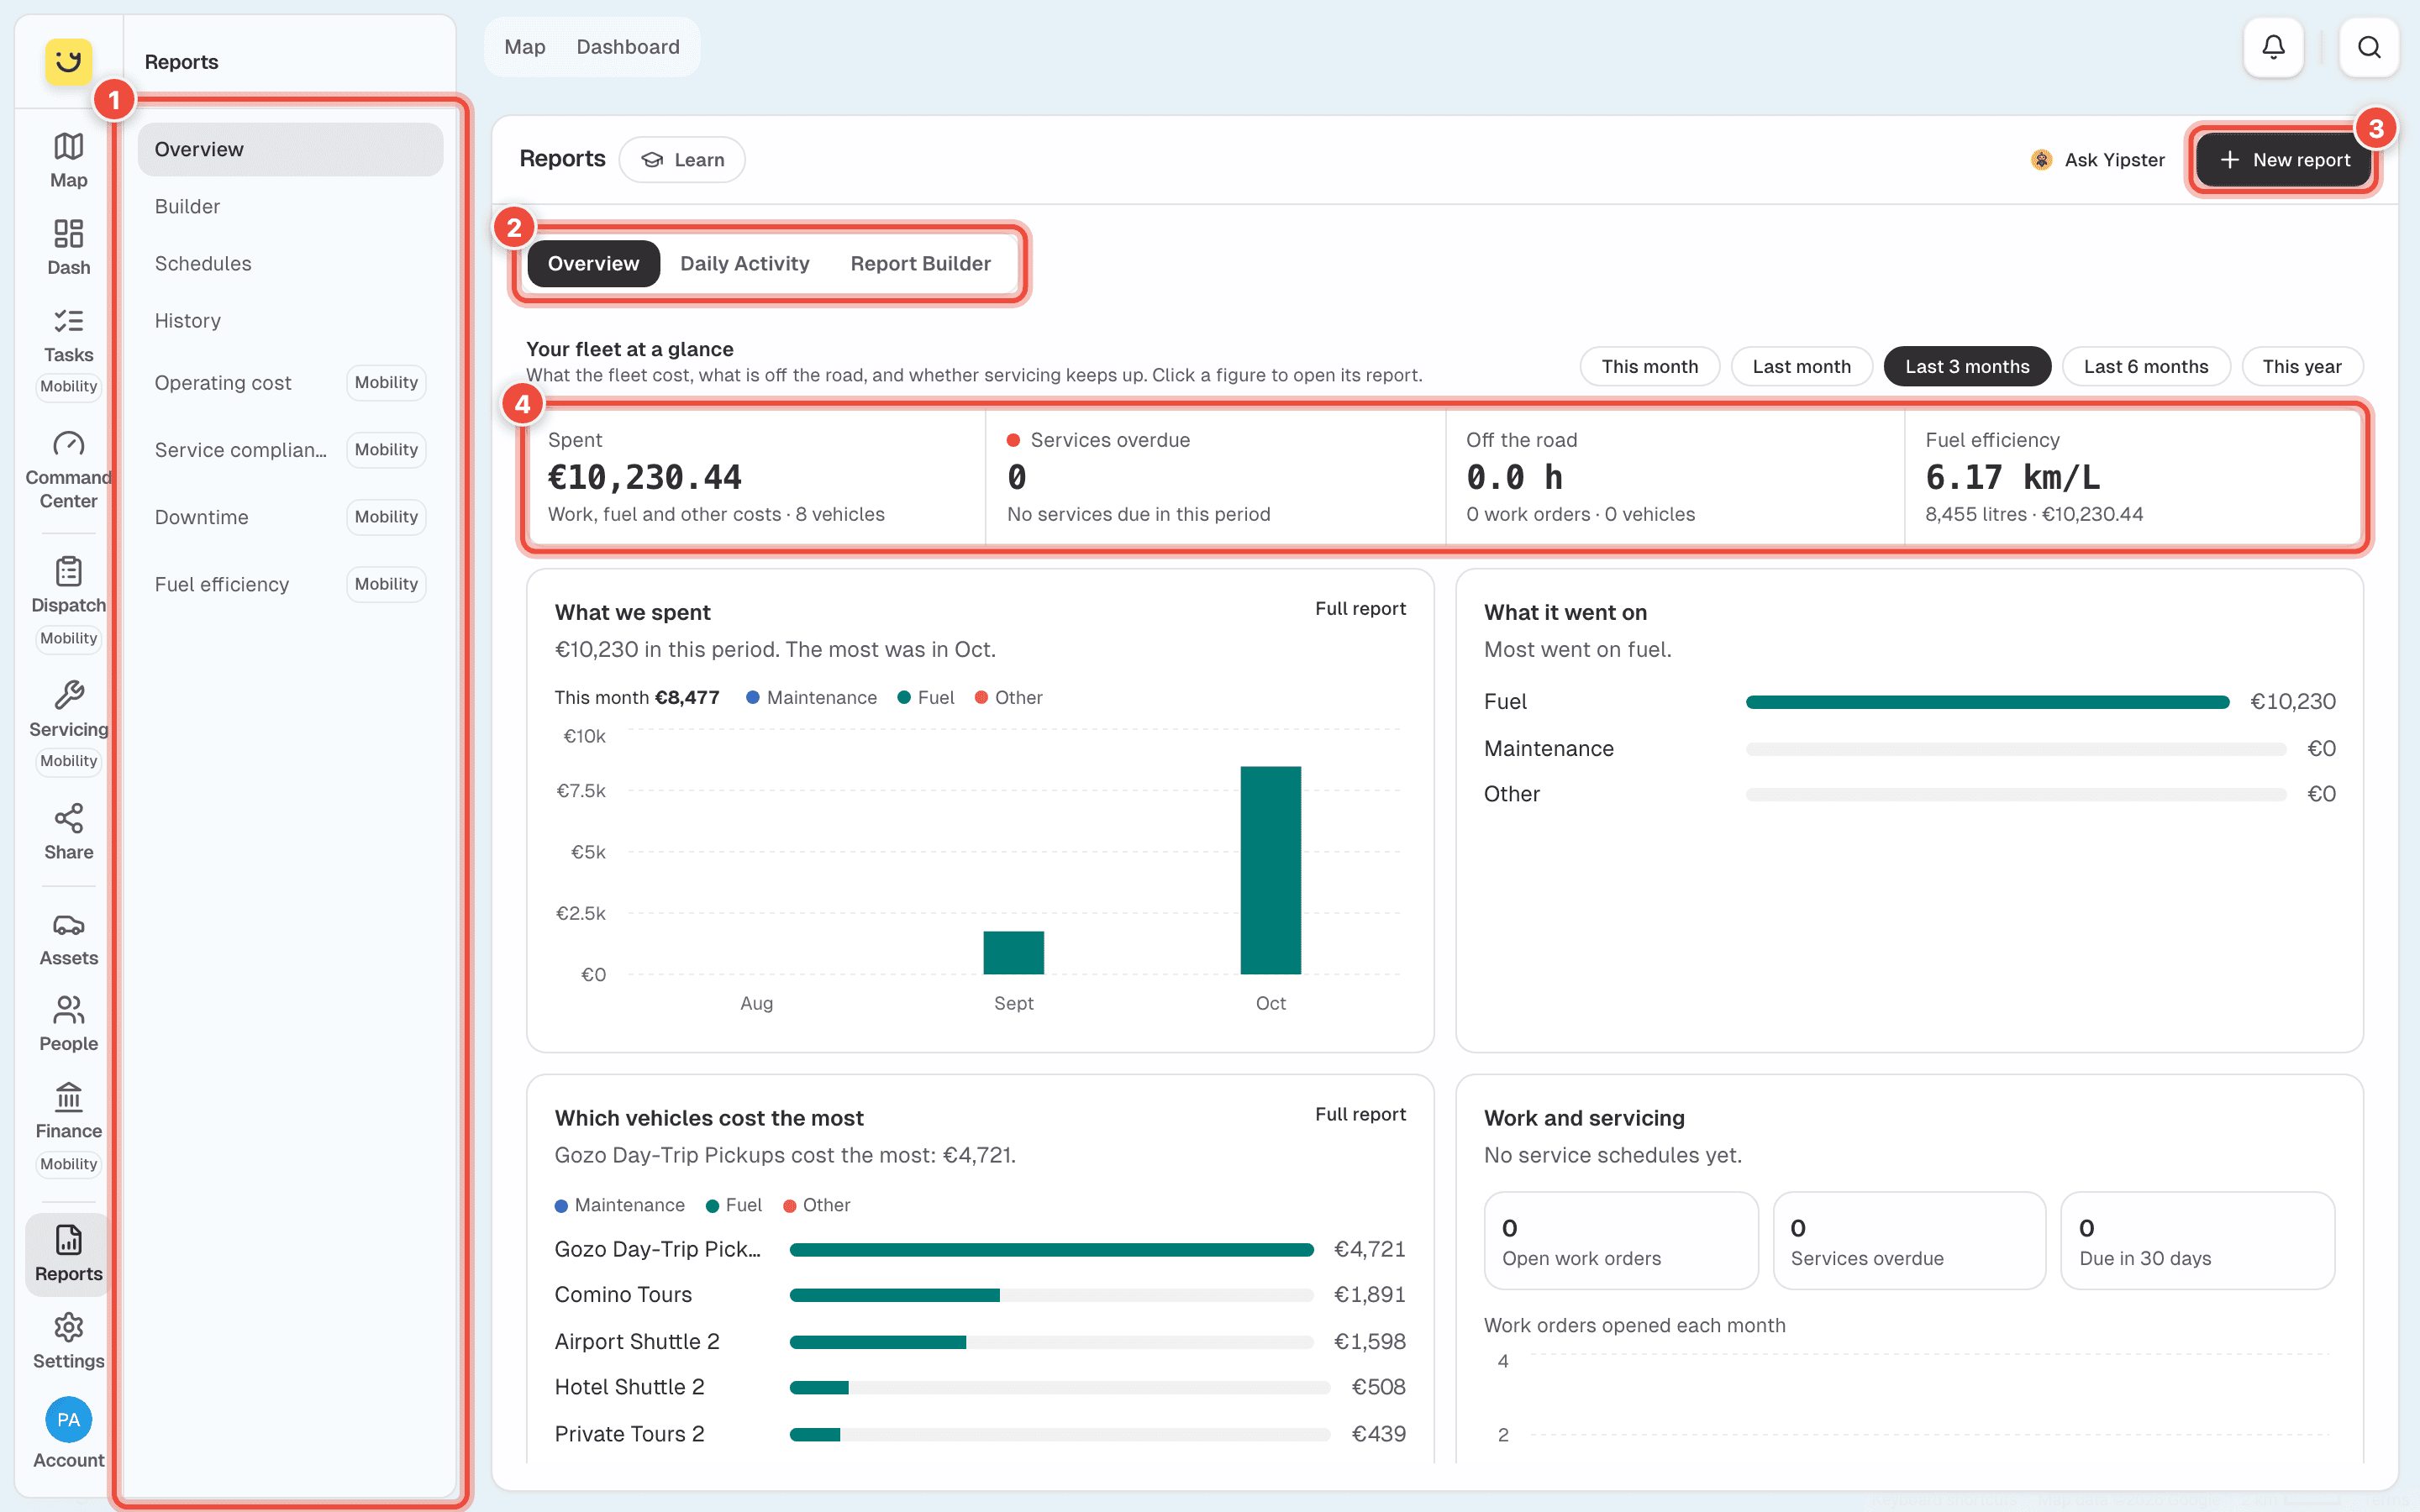Open Fuel efficiency 6.17 km/L figure

(x=2134, y=477)
